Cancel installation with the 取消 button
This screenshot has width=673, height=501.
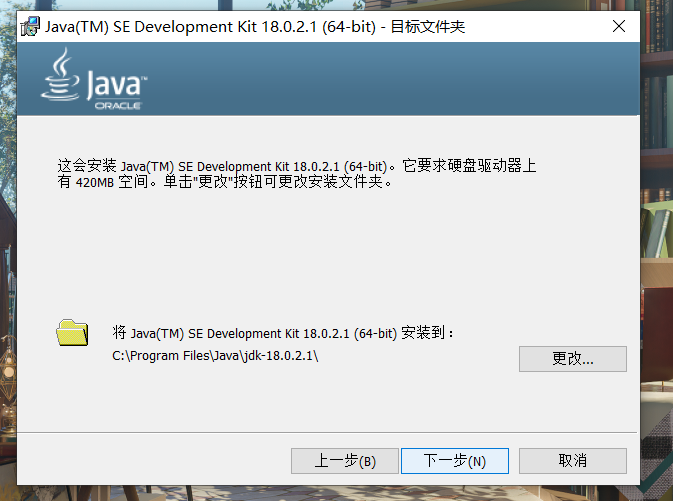point(573,461)
